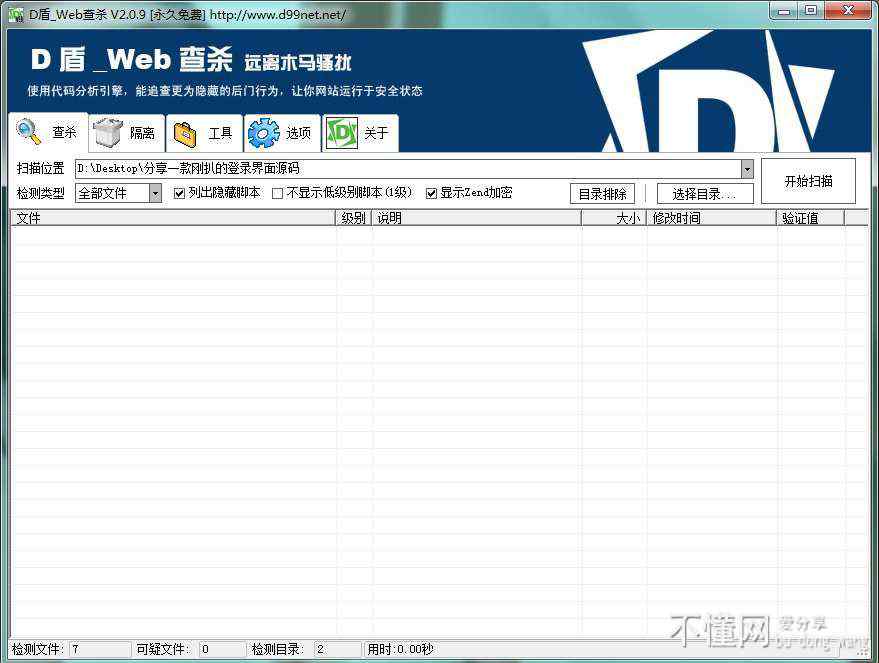Sort by the 说明 column header

pos(476,218)
